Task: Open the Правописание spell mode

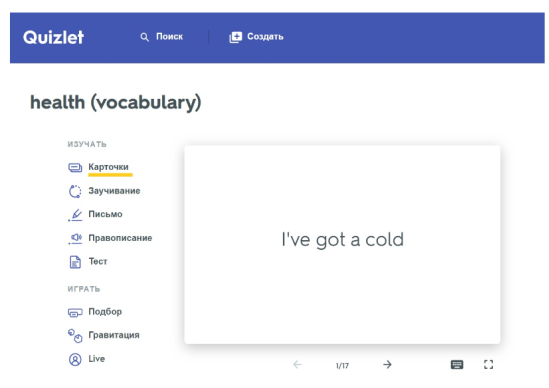Action: tap(120, 238)
